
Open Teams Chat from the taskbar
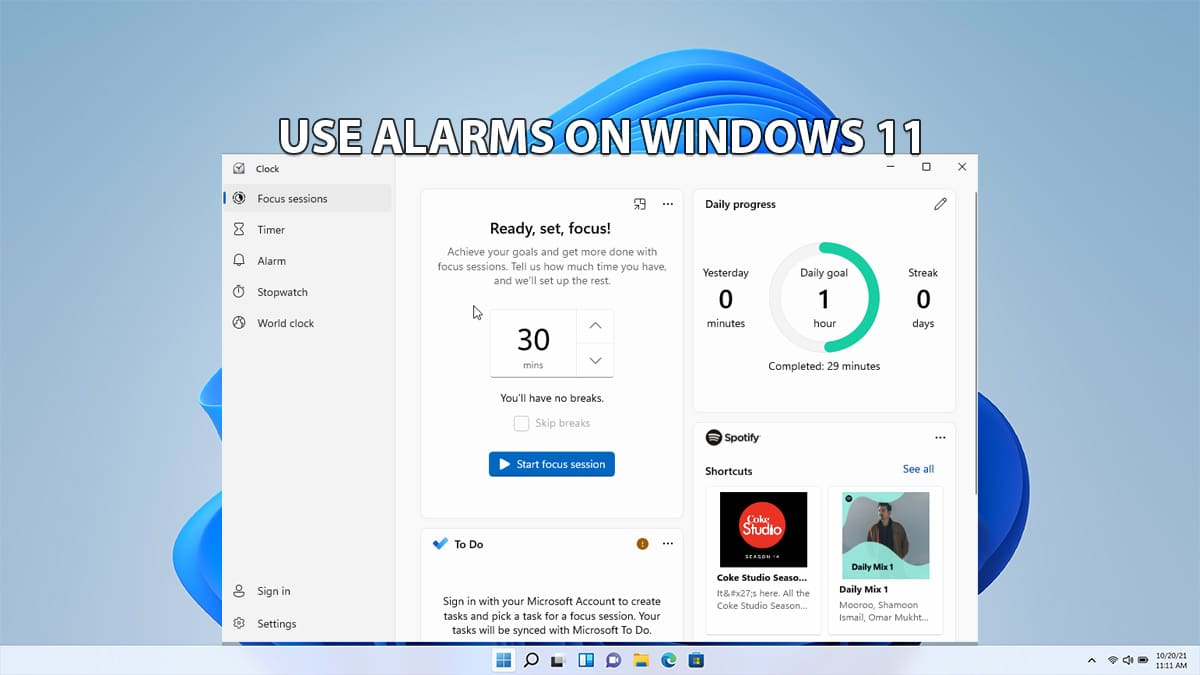(x=614, y=660)
